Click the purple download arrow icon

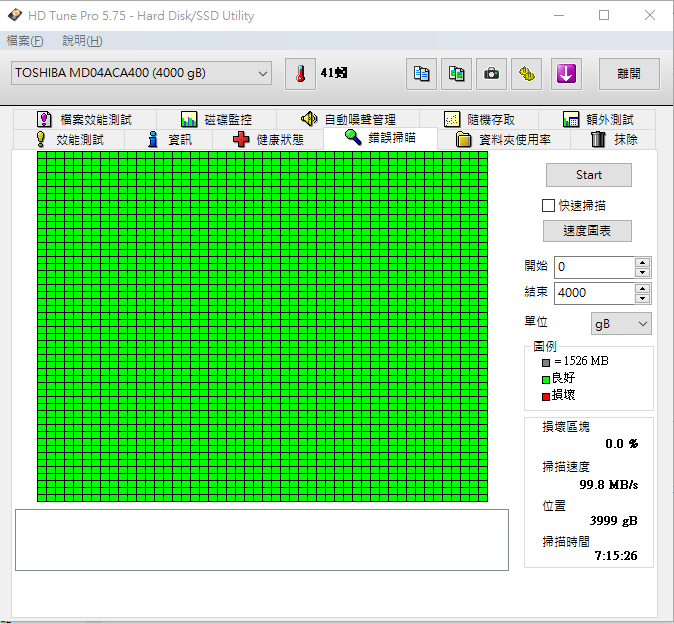point(567,74)
